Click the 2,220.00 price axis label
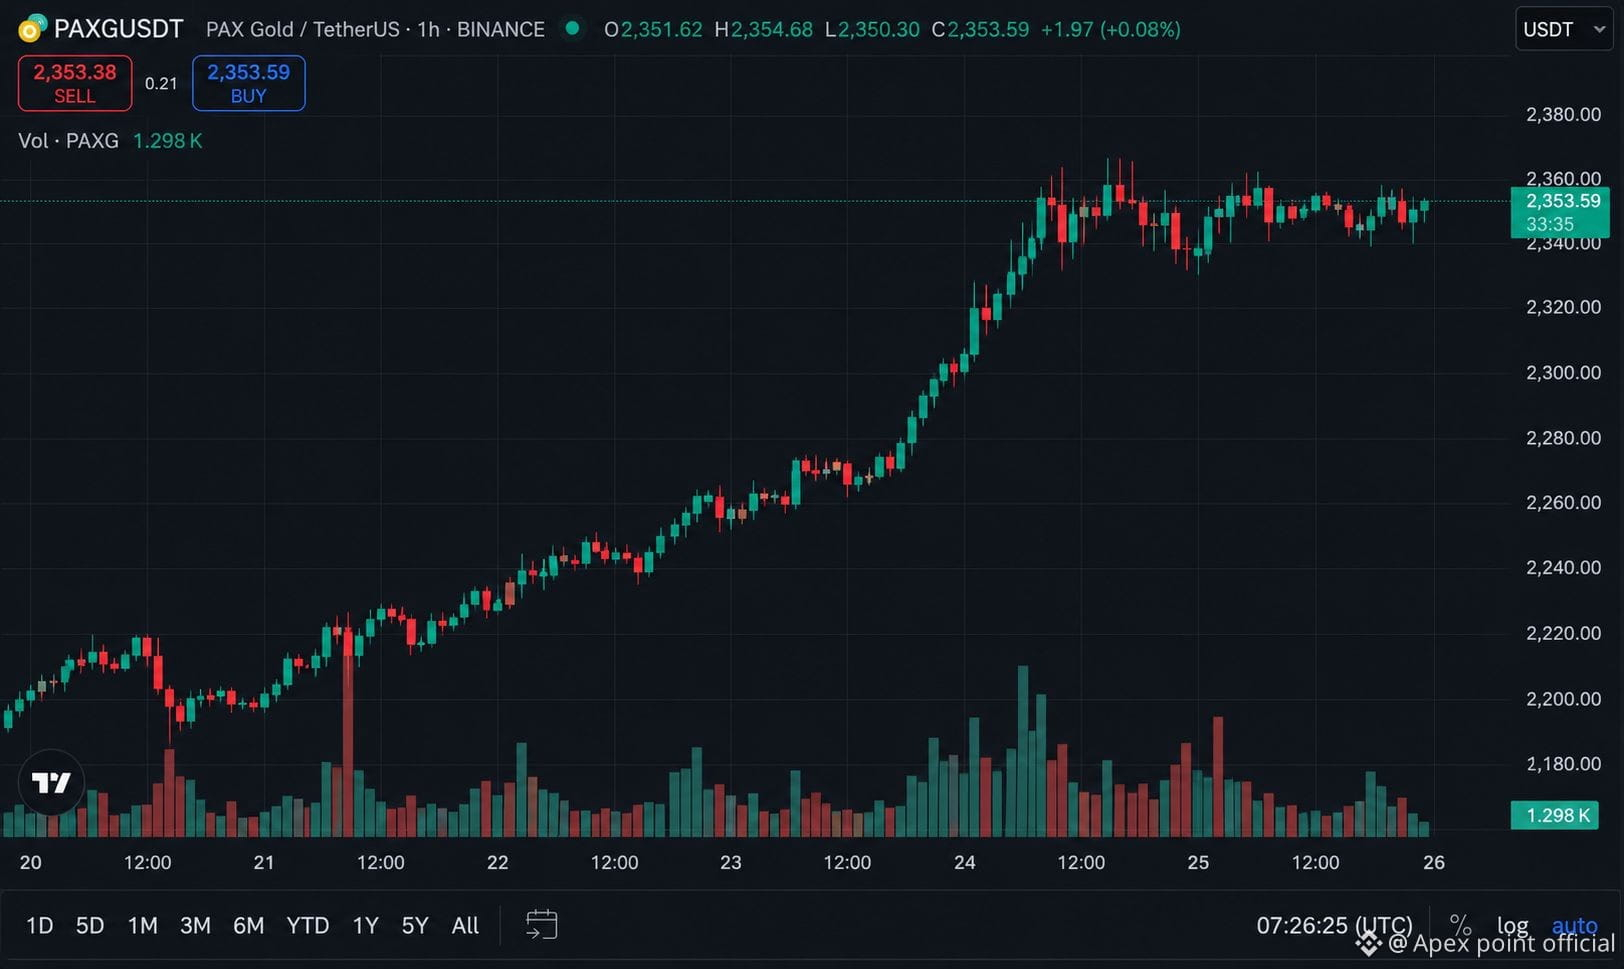The width and height of the screenshot is (1624, 969). coord(1563,633)
